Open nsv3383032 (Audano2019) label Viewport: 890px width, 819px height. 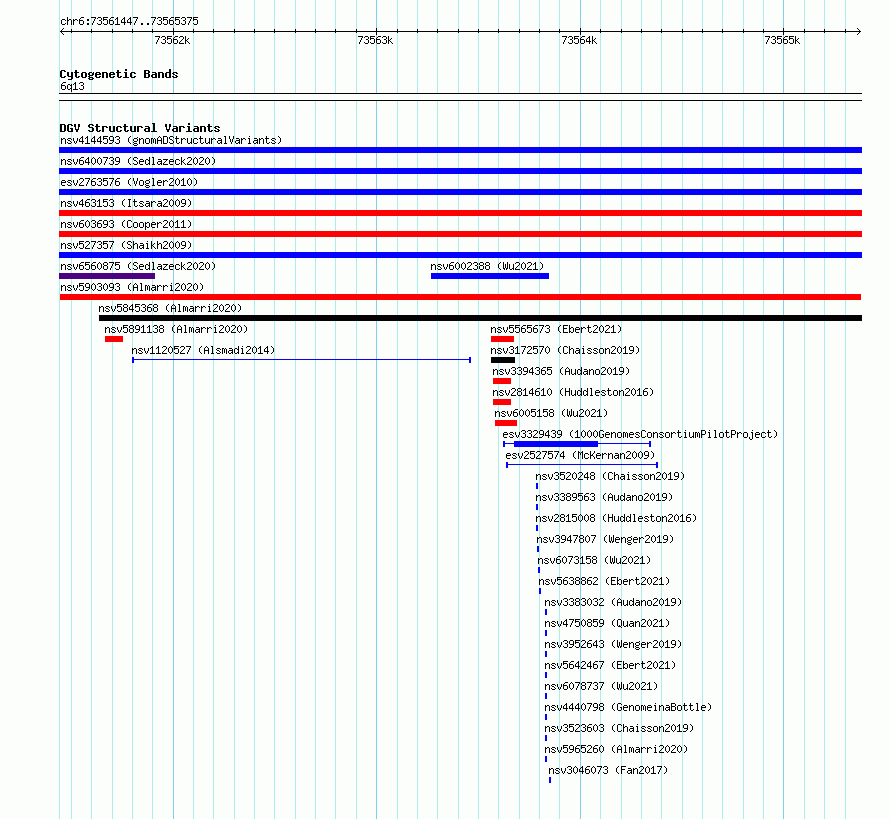tap(613, 602)
